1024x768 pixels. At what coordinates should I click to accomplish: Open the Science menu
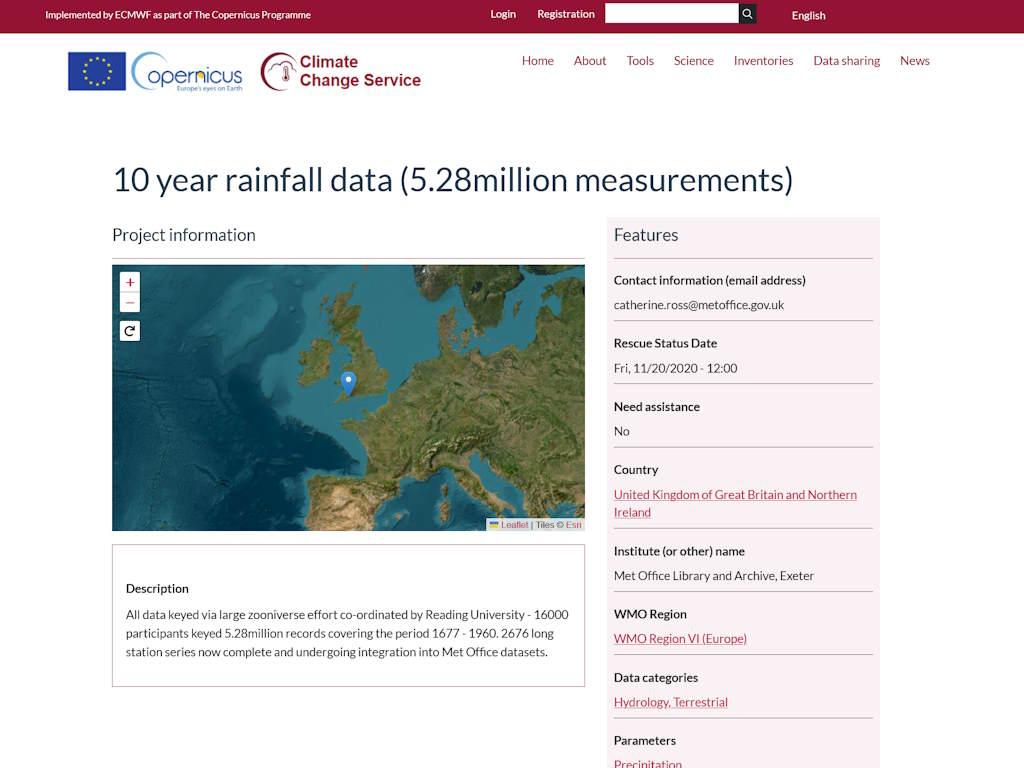click(x=693, y=61)
